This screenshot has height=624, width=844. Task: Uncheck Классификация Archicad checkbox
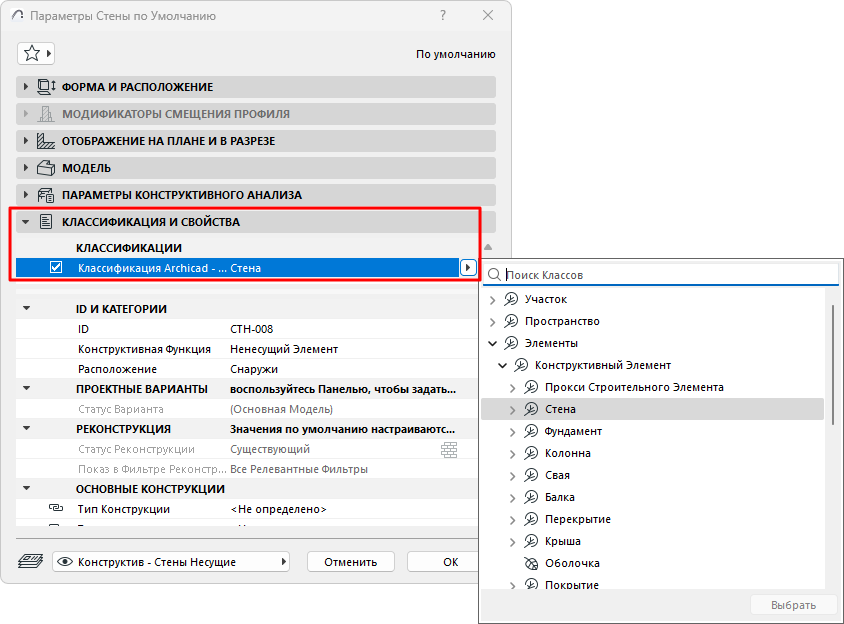pos(56,268)
